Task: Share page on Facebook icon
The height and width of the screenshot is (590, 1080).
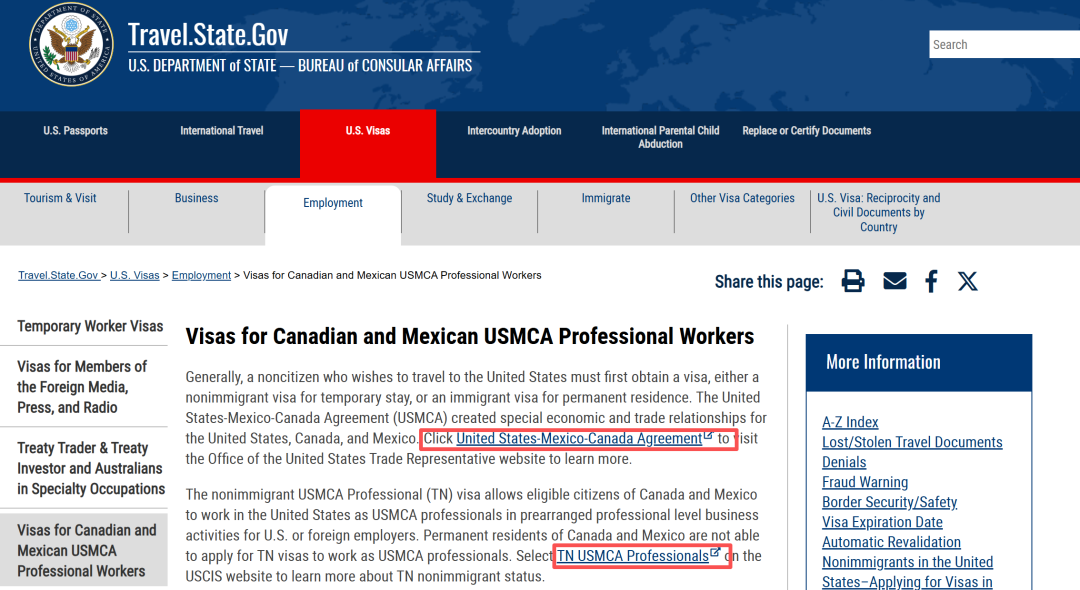Action: click(x=931, y=281)
